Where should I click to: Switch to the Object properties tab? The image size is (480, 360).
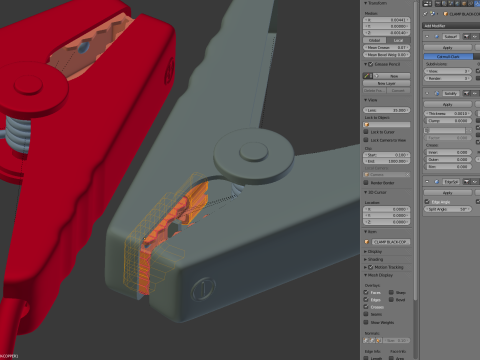pyautogui.click(x=464, y=4)
